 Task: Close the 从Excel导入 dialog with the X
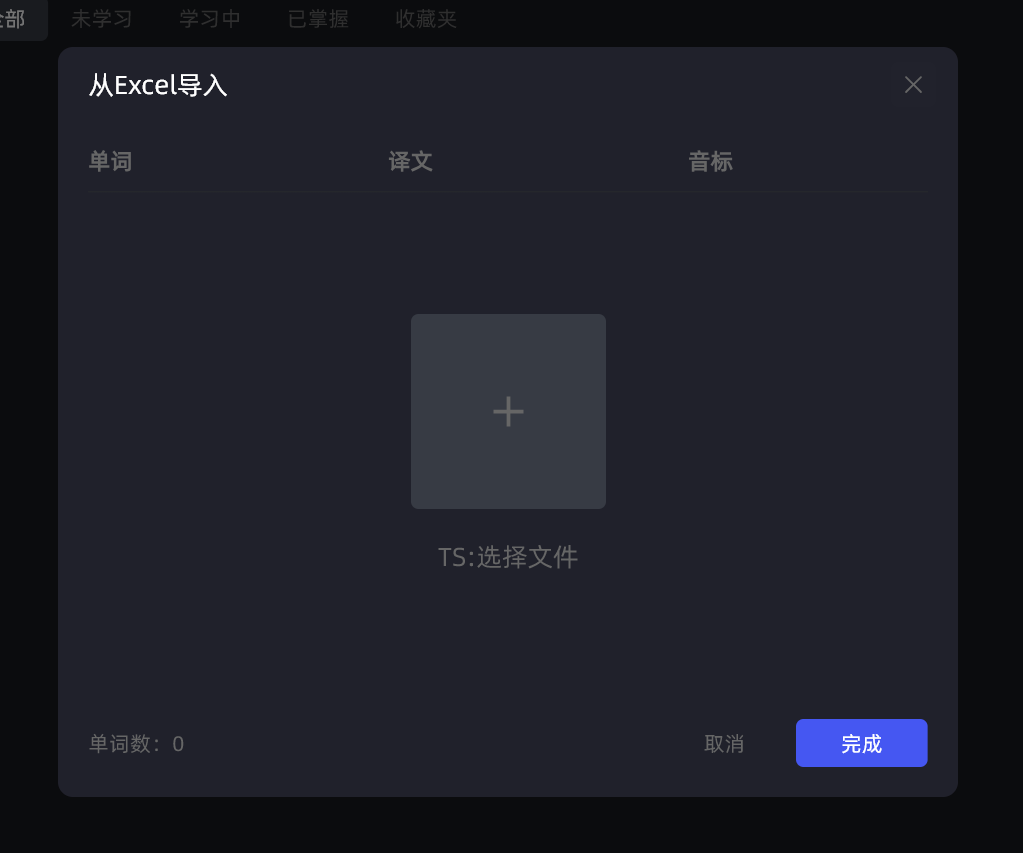[x=913, y=85]
